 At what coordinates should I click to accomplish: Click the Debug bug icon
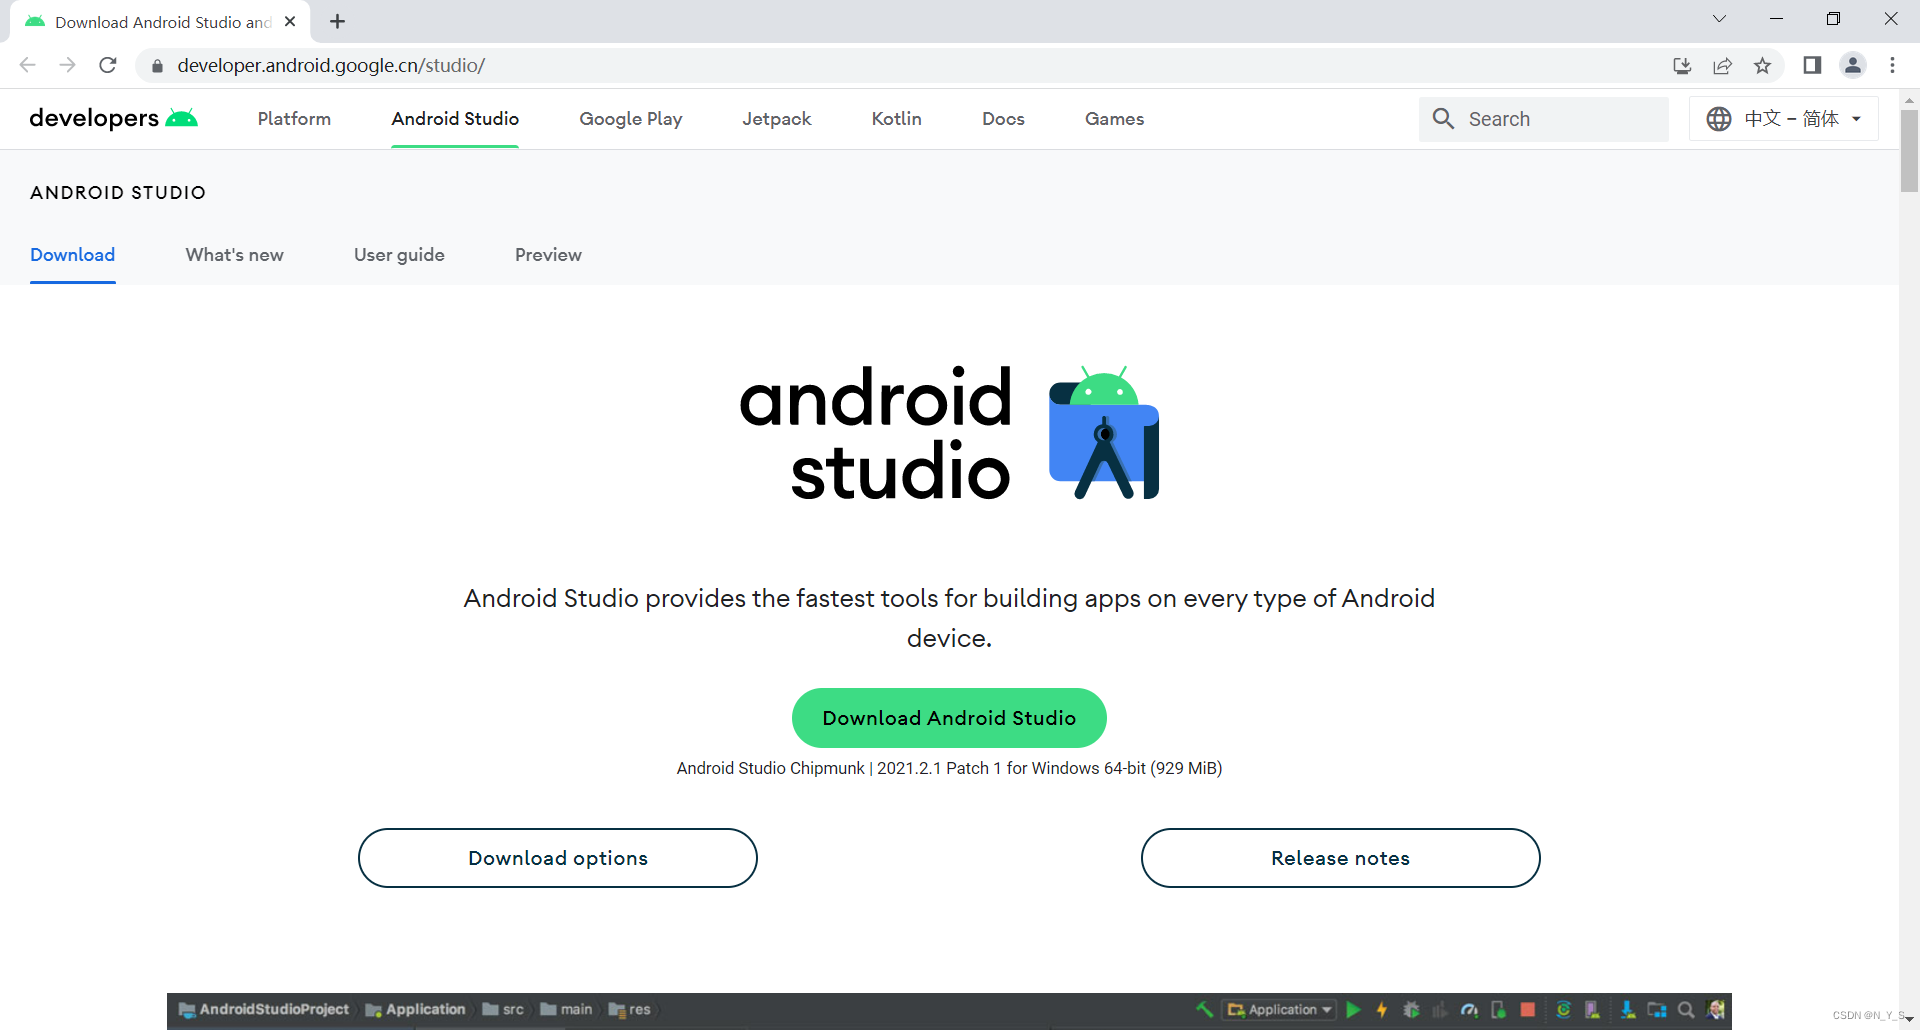pos(1411,1010)
